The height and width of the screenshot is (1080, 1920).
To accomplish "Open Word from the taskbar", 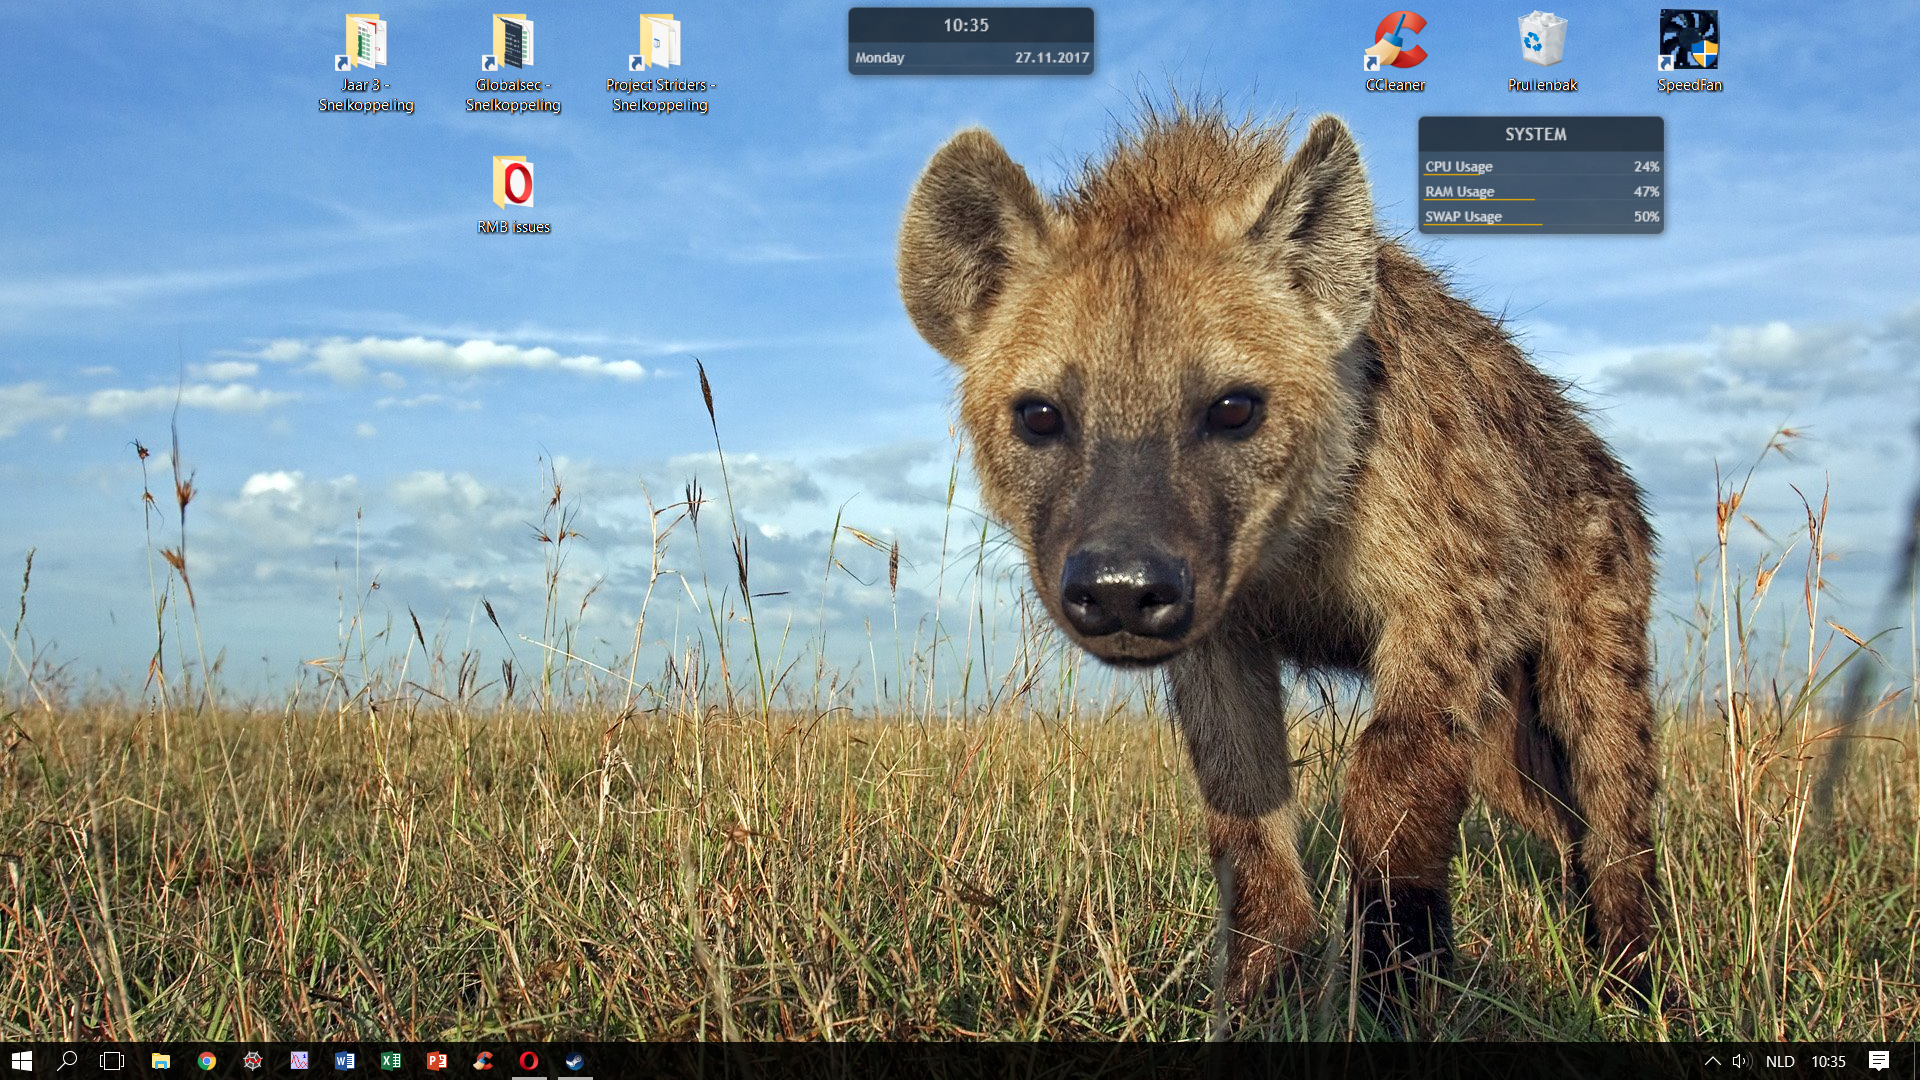I will (345, 1061).
